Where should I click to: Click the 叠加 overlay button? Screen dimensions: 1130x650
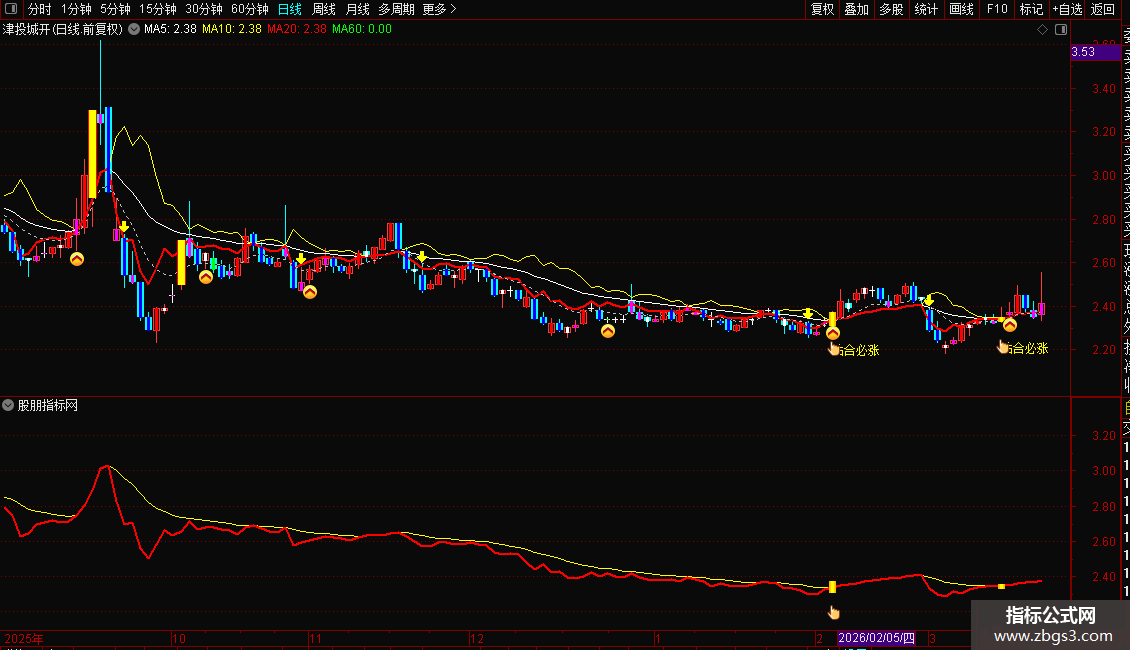tap(857, 9)
